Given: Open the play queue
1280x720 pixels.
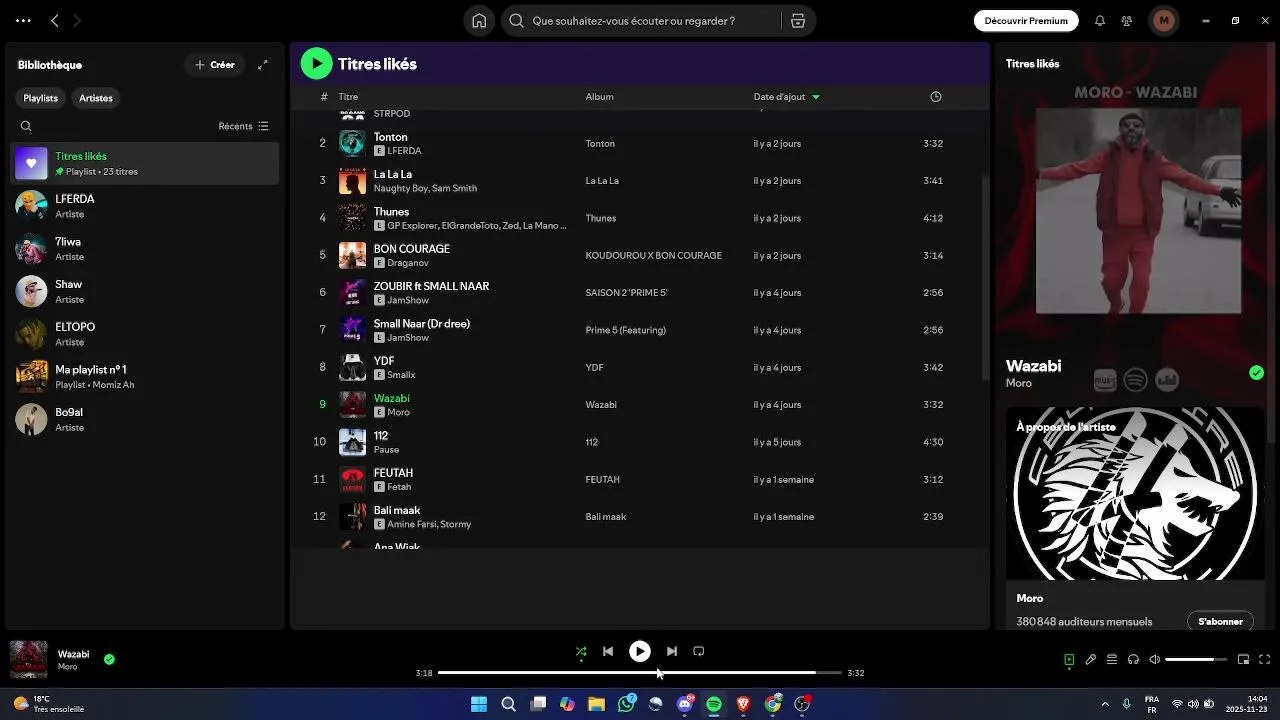Looking at the screenshot, I should pyautogui.click(x=1112, y=659).
